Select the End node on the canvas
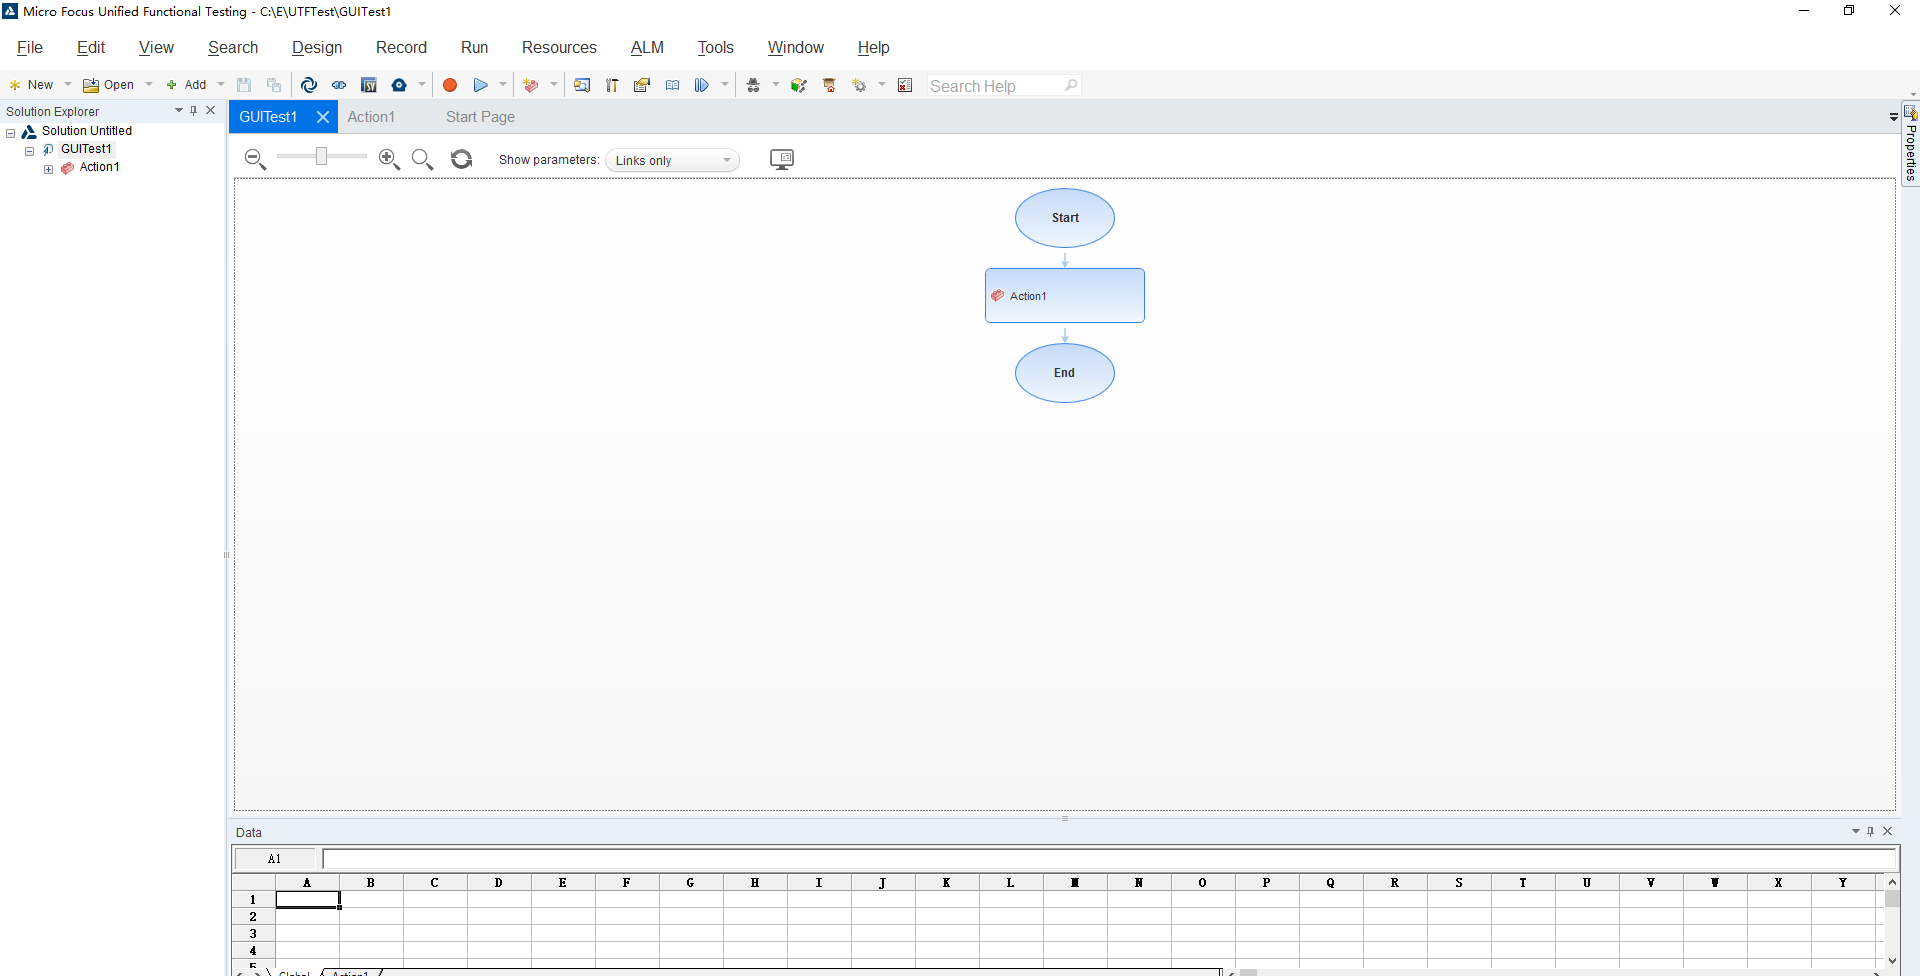The height and width of the screenshot is (976, 1920). pos(1065,373)
